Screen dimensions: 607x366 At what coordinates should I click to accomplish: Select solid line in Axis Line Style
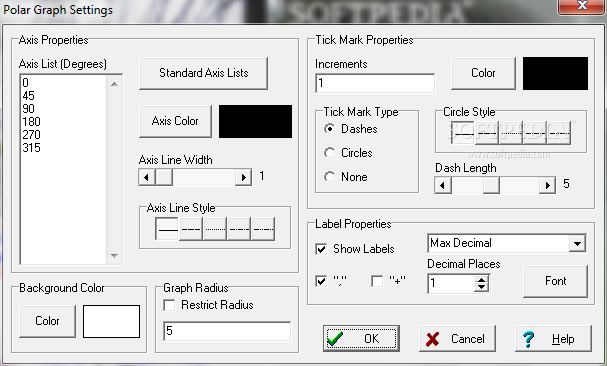click(167, 229)
